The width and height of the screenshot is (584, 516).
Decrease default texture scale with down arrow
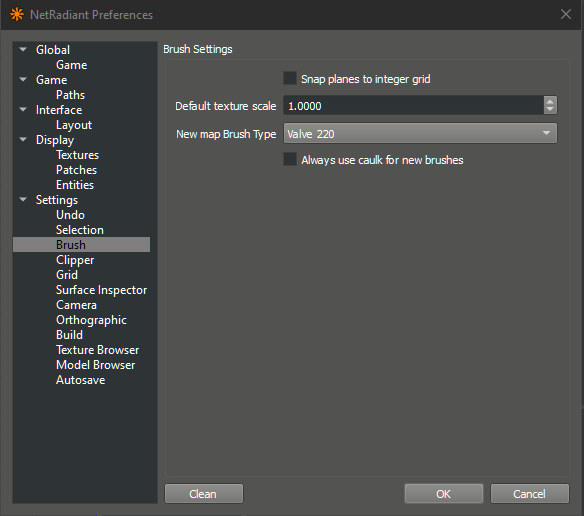coord(550,109)
